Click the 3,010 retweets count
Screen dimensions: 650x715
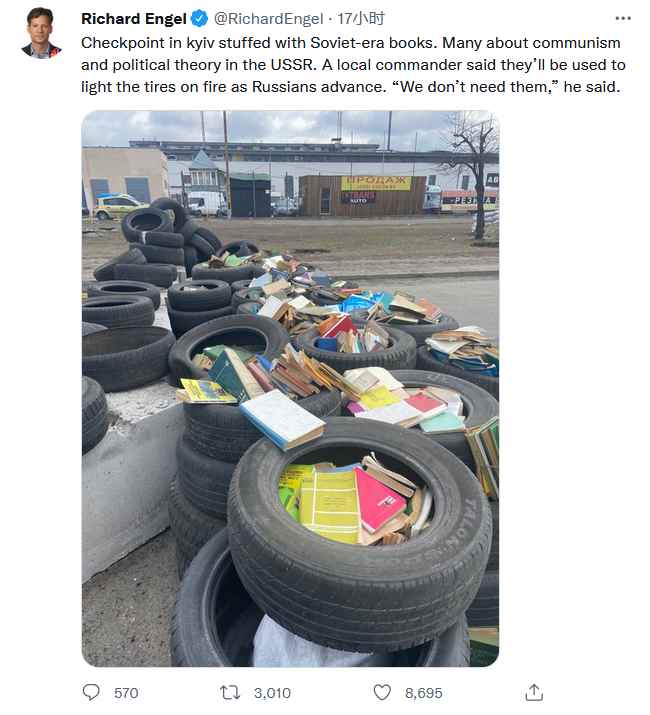(x=272, y=693)
